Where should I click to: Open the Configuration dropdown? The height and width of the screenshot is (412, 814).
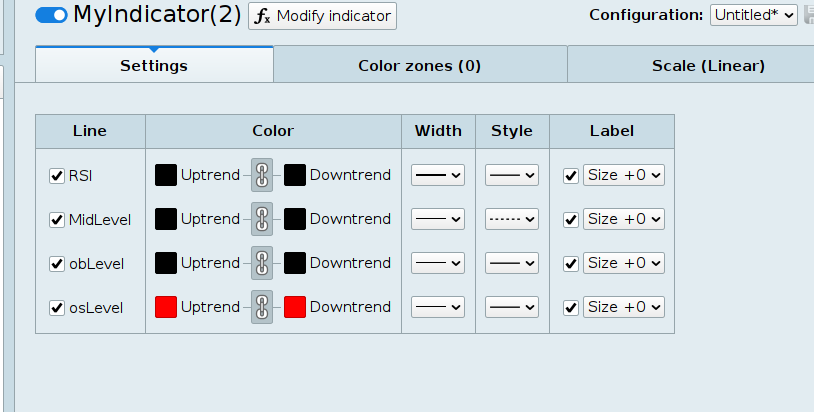(753, 15)
